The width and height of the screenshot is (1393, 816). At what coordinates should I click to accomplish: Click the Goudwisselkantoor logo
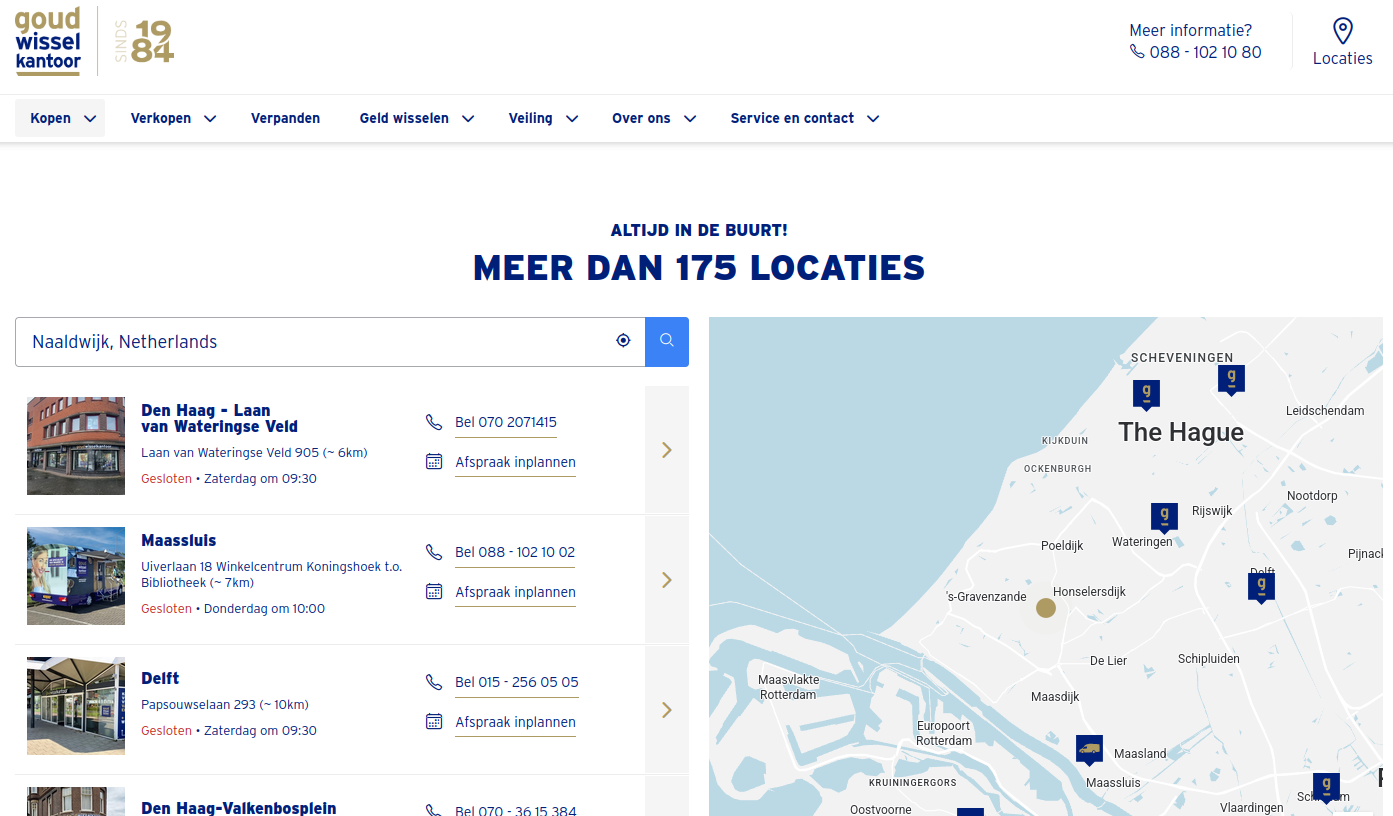click(48, 41)
